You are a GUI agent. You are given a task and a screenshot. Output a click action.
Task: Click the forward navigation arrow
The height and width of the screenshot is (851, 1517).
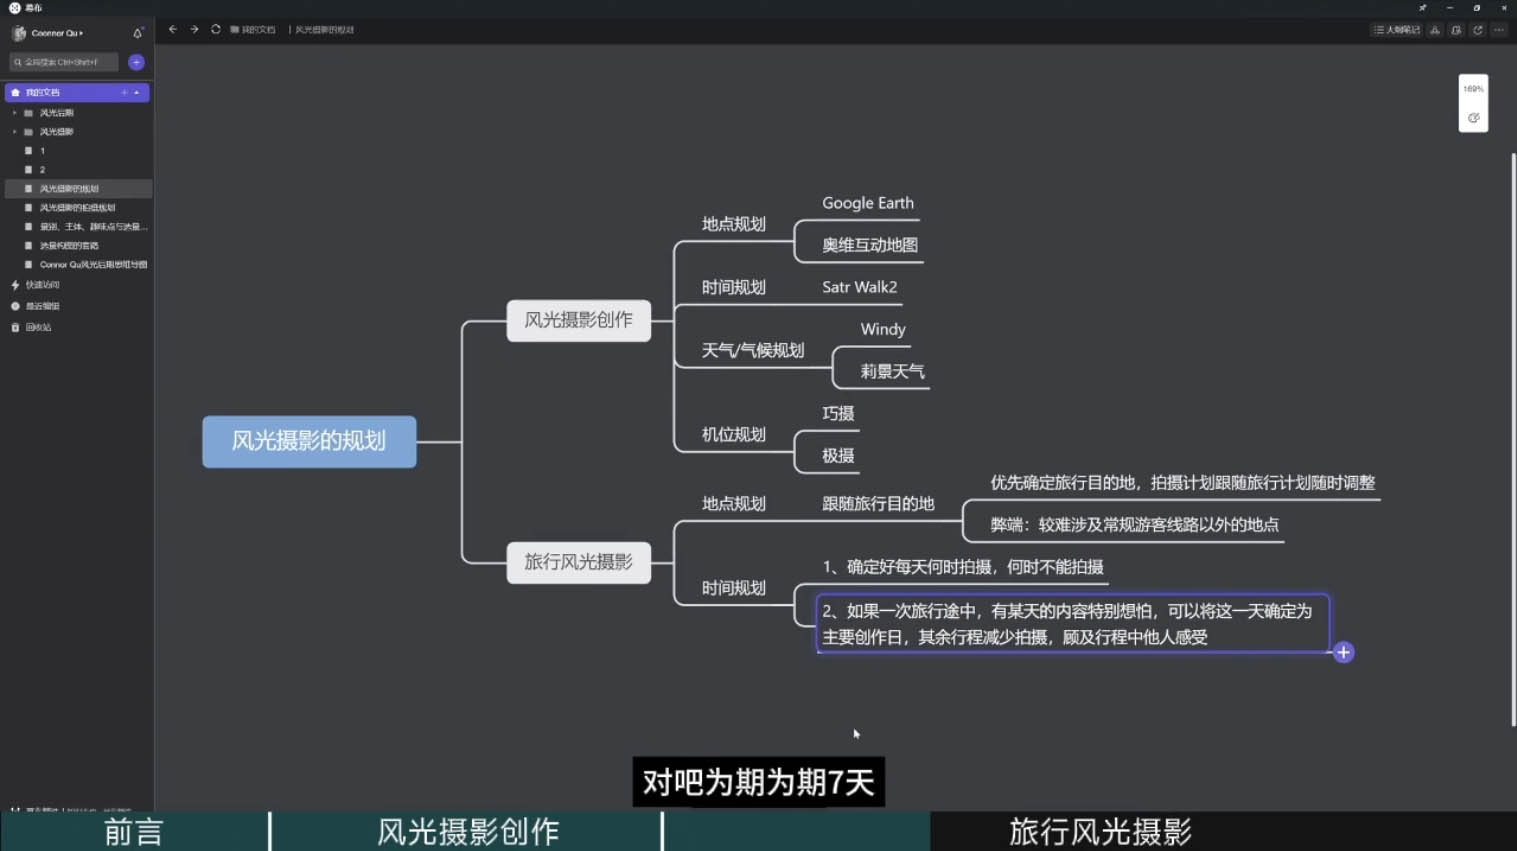click(x=193, y=29)
